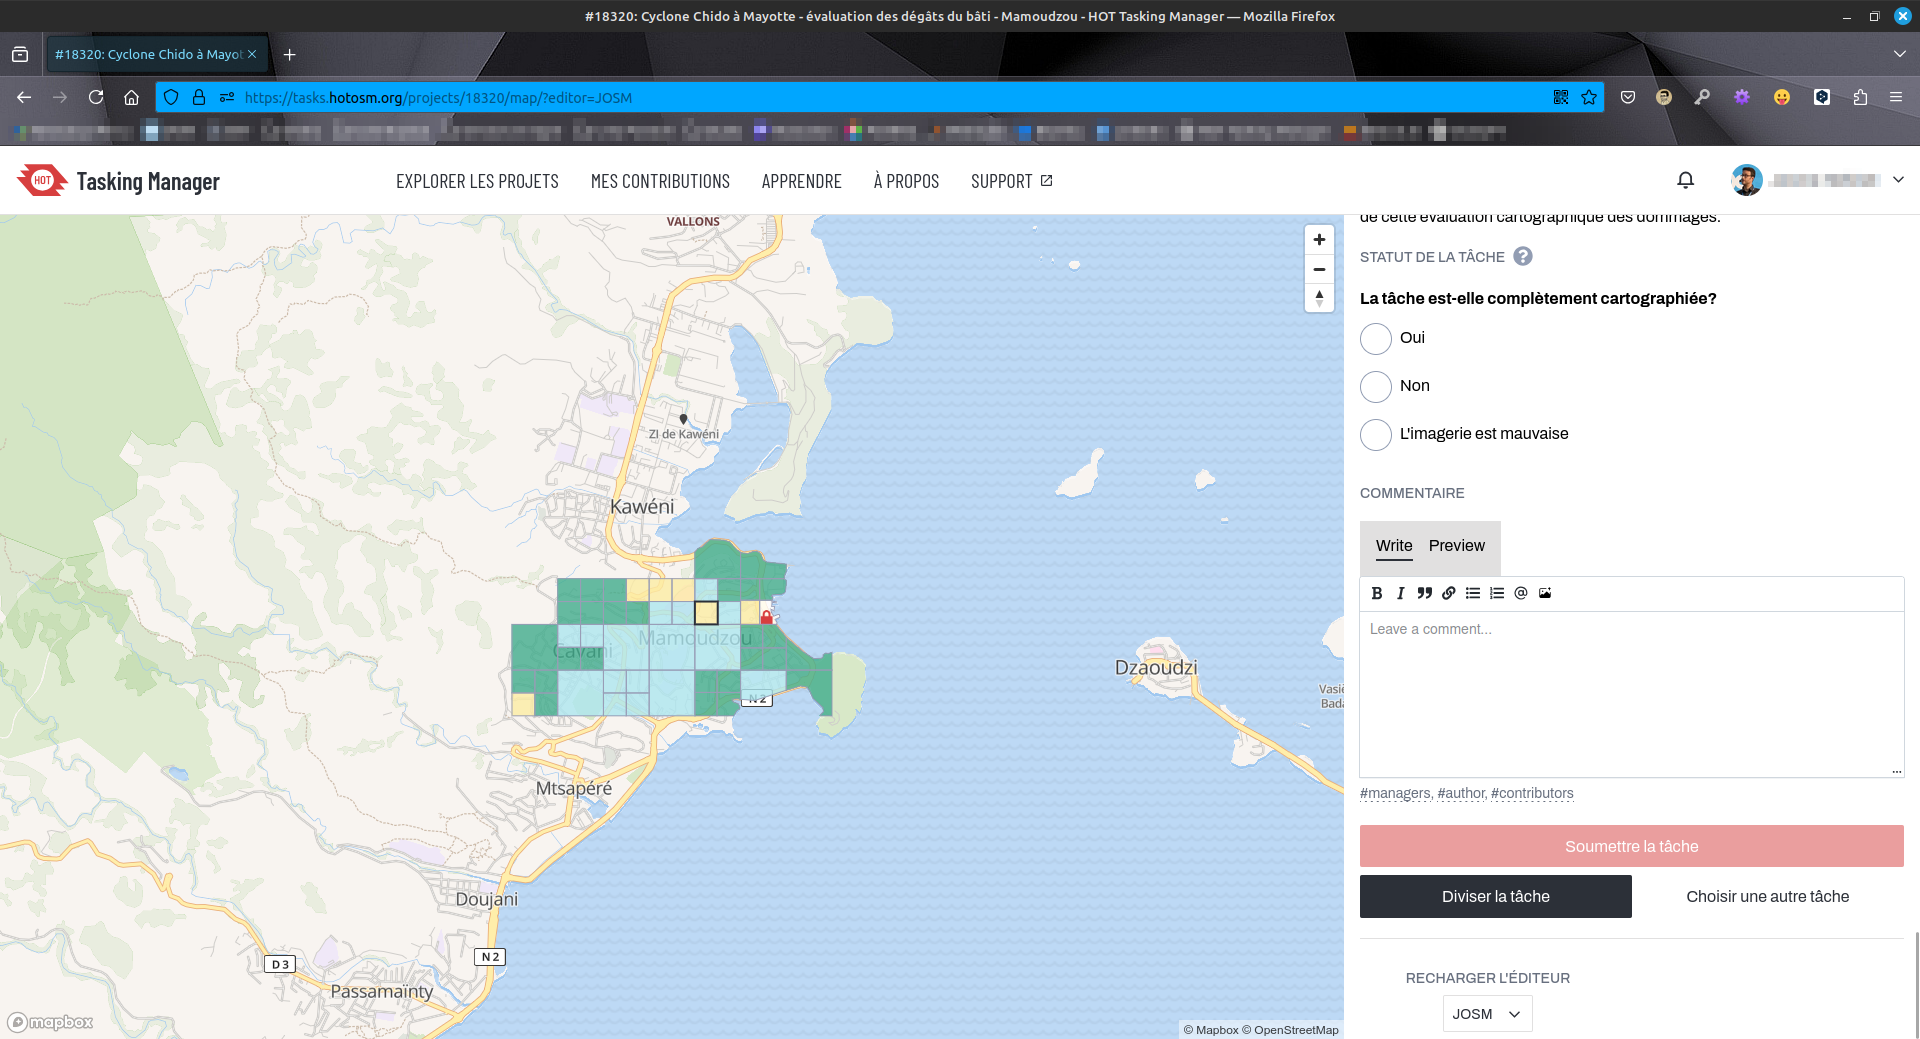Click the image upload icon in the comment toolbar
The image size is (1920, 1039).
(x=1544, y=593)
